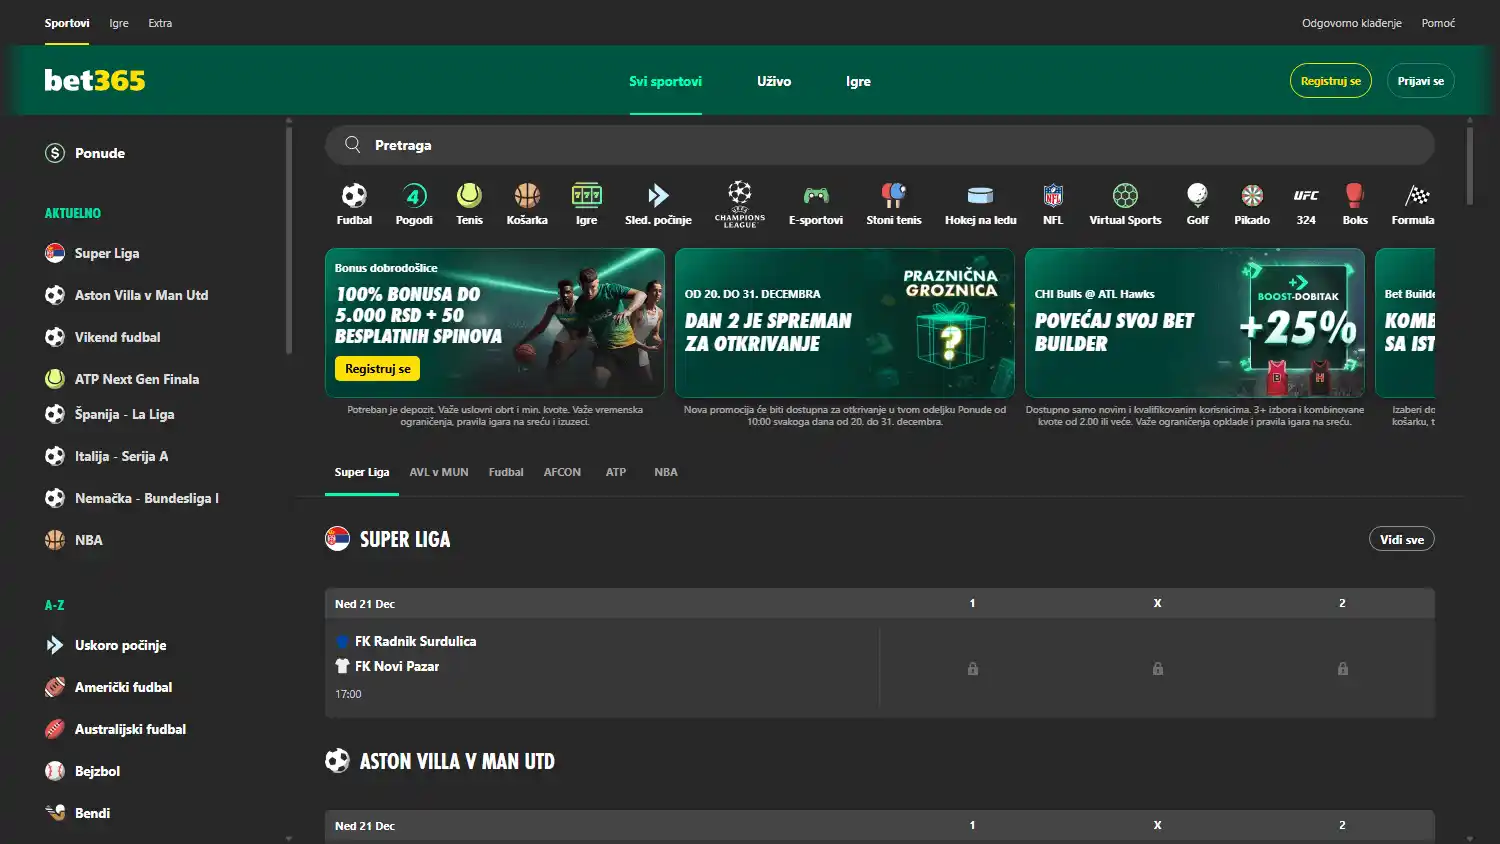
Task: Select the Svi sportovi header tab
Action: pos(665,81)
